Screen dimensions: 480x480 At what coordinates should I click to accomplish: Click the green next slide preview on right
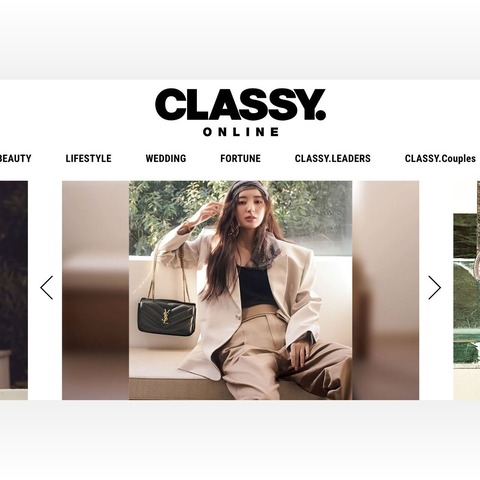[467, 290]
